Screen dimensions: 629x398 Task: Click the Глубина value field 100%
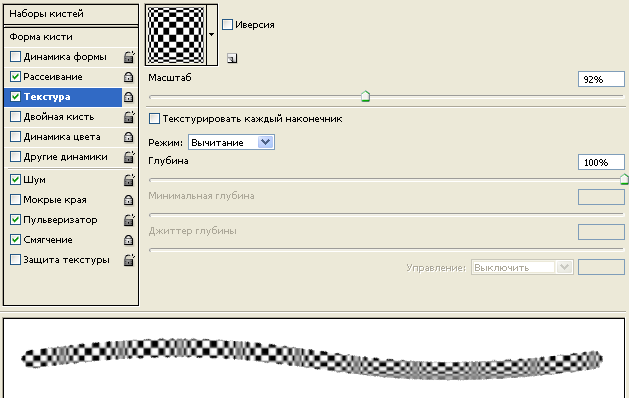[601, 162]
